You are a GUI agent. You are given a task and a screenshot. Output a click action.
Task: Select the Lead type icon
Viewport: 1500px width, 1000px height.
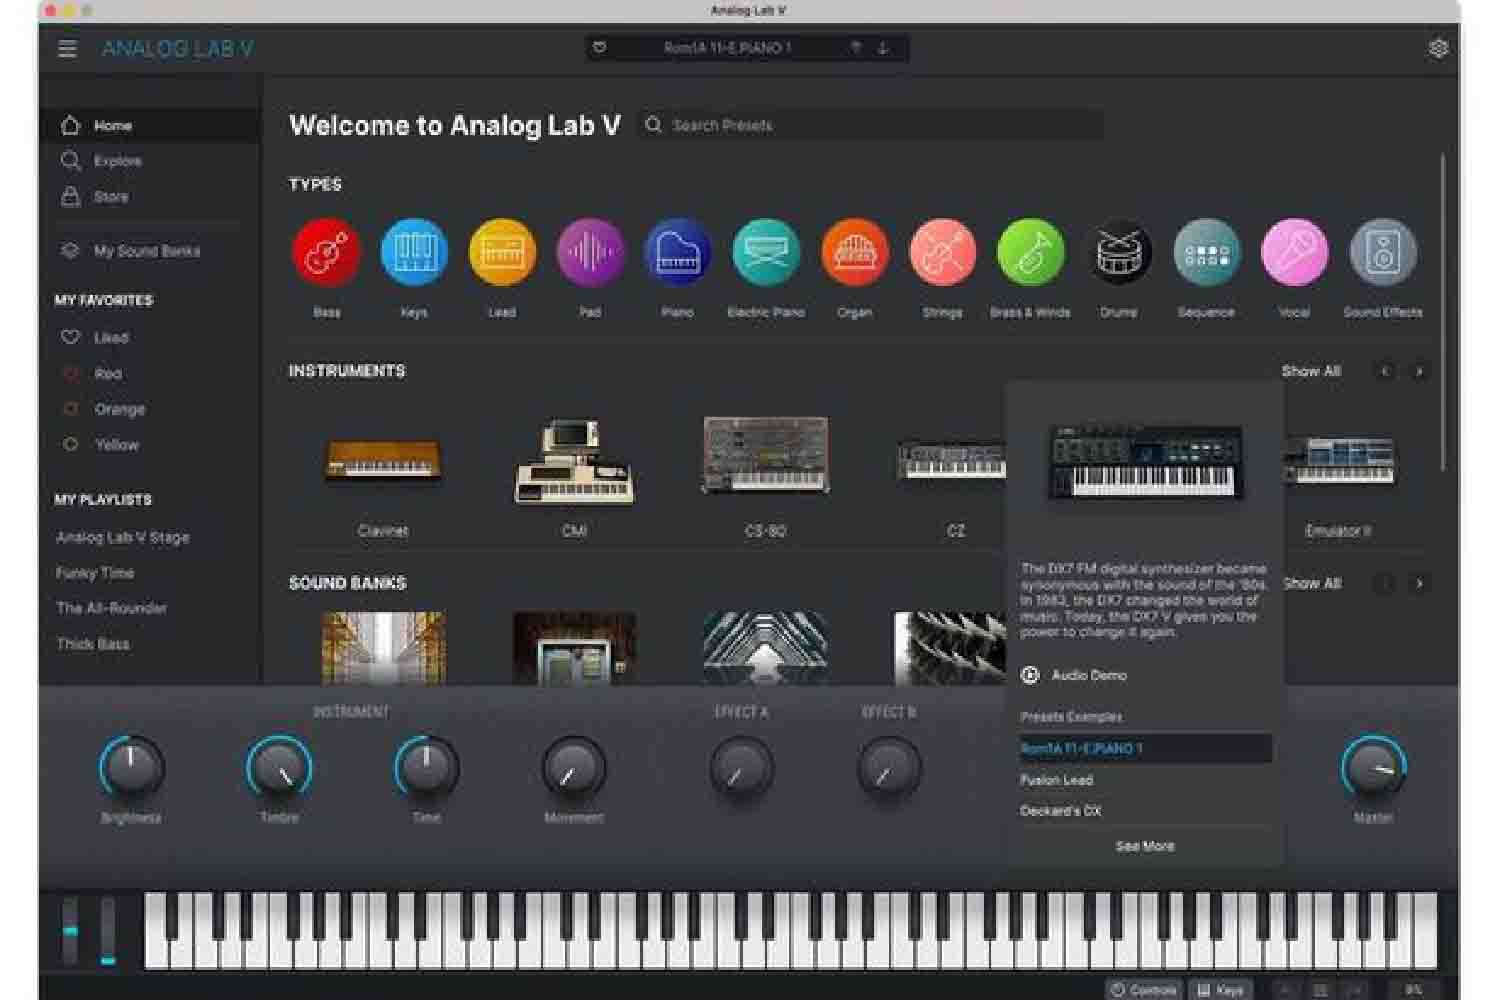click(502, 252)
